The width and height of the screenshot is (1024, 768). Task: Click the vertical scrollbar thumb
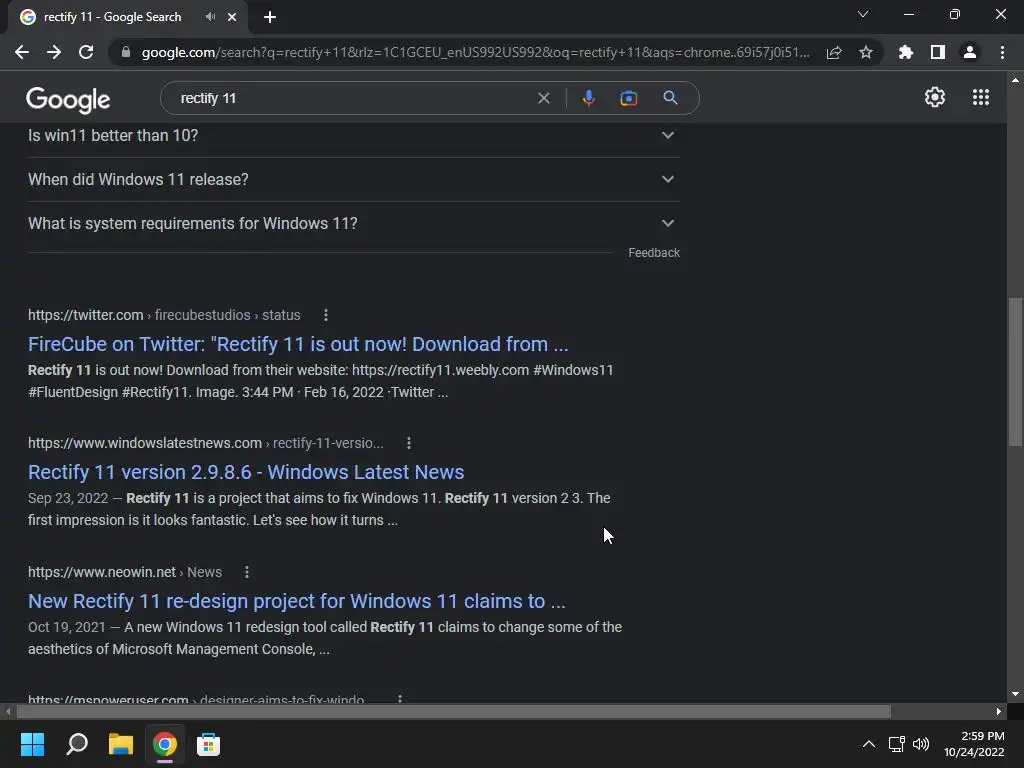pos(1015,372)
